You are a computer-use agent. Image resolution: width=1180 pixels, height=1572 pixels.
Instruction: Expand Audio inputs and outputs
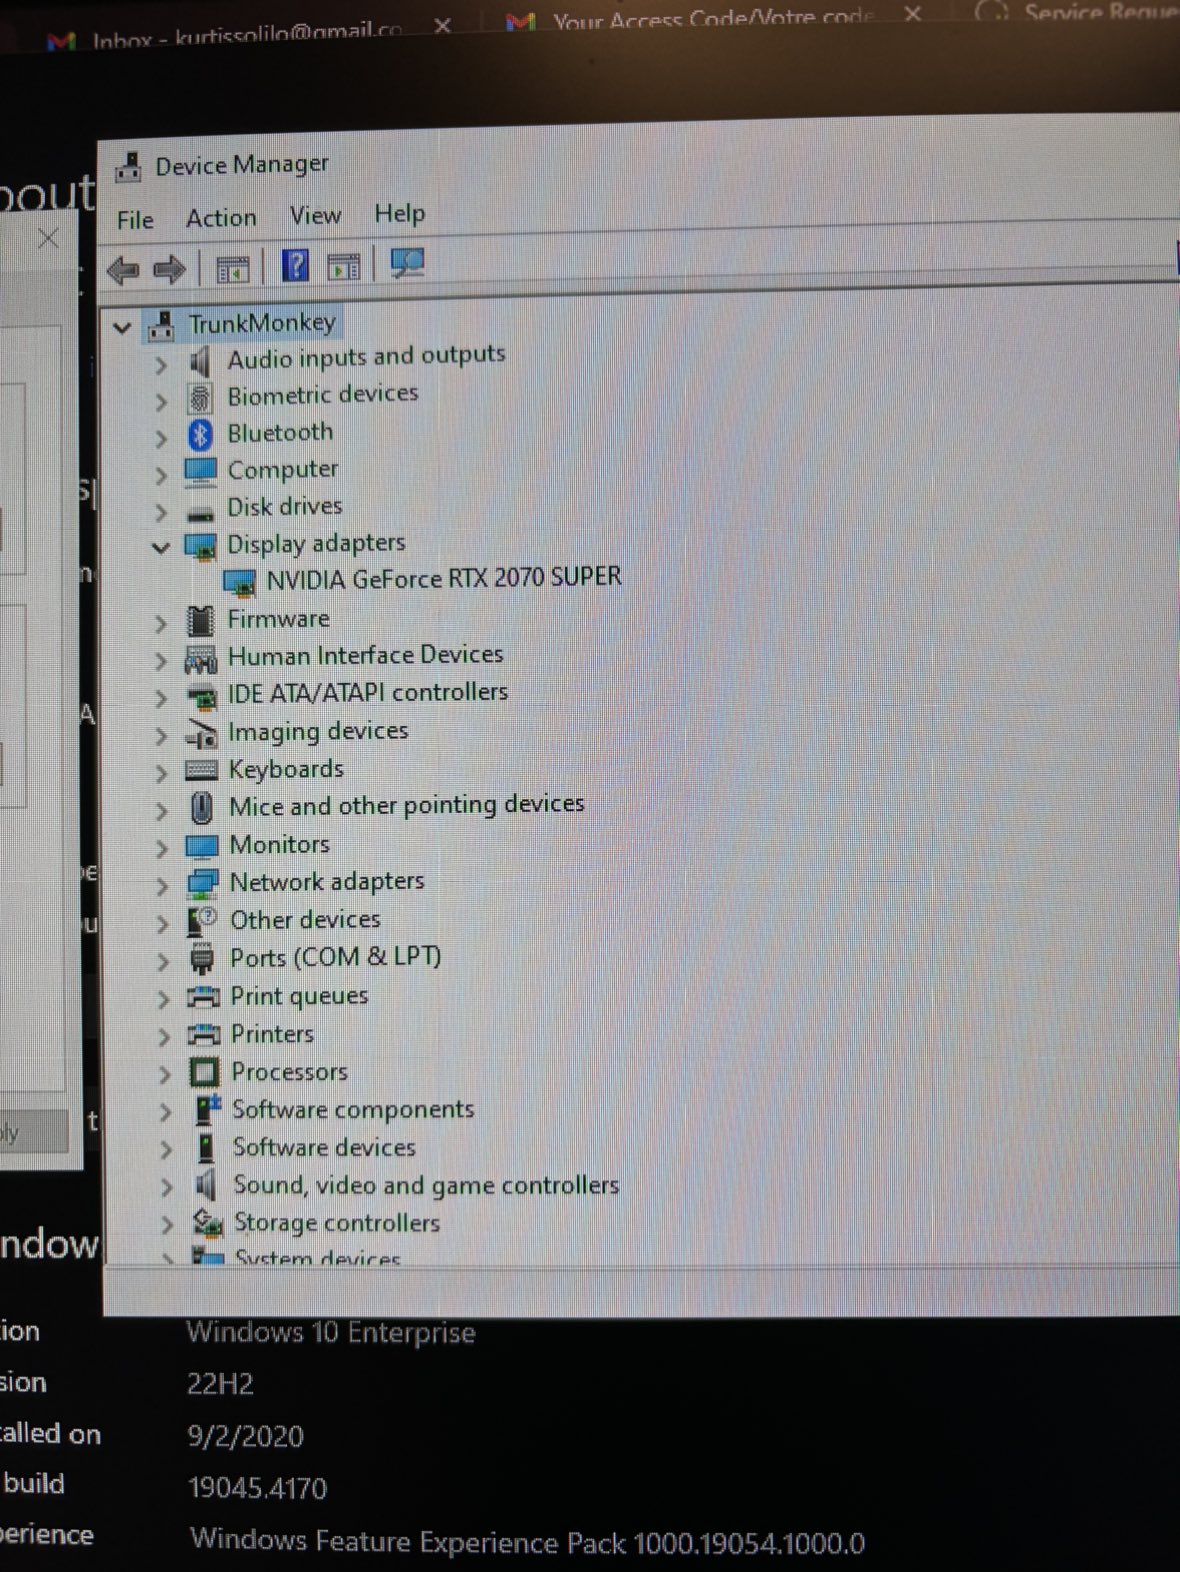160,365
